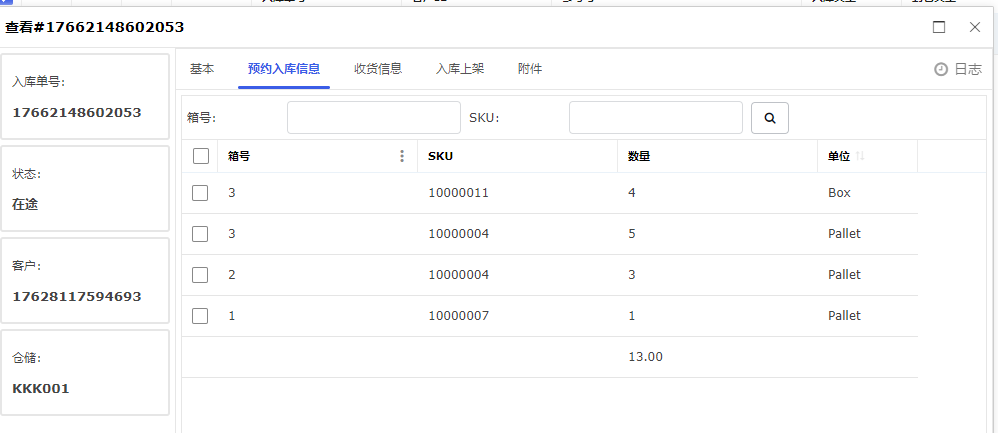998x433 pixels.
Task: Click the 仓储 value KKK001
Action: (x=41, y=388)
